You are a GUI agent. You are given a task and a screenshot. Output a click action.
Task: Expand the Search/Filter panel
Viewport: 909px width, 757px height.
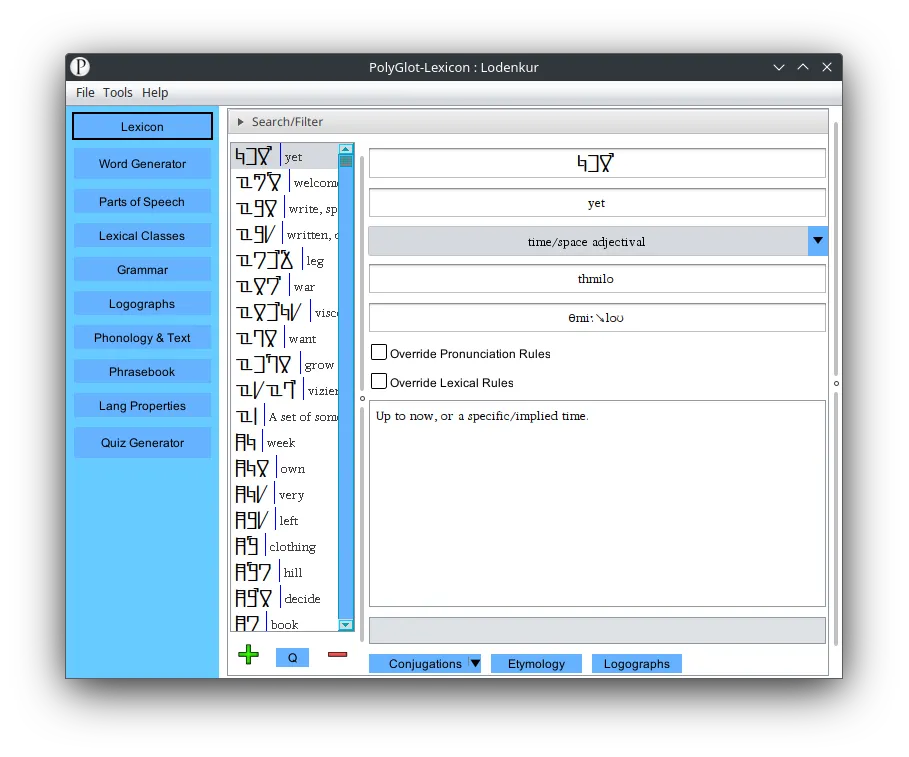point(241,122)
